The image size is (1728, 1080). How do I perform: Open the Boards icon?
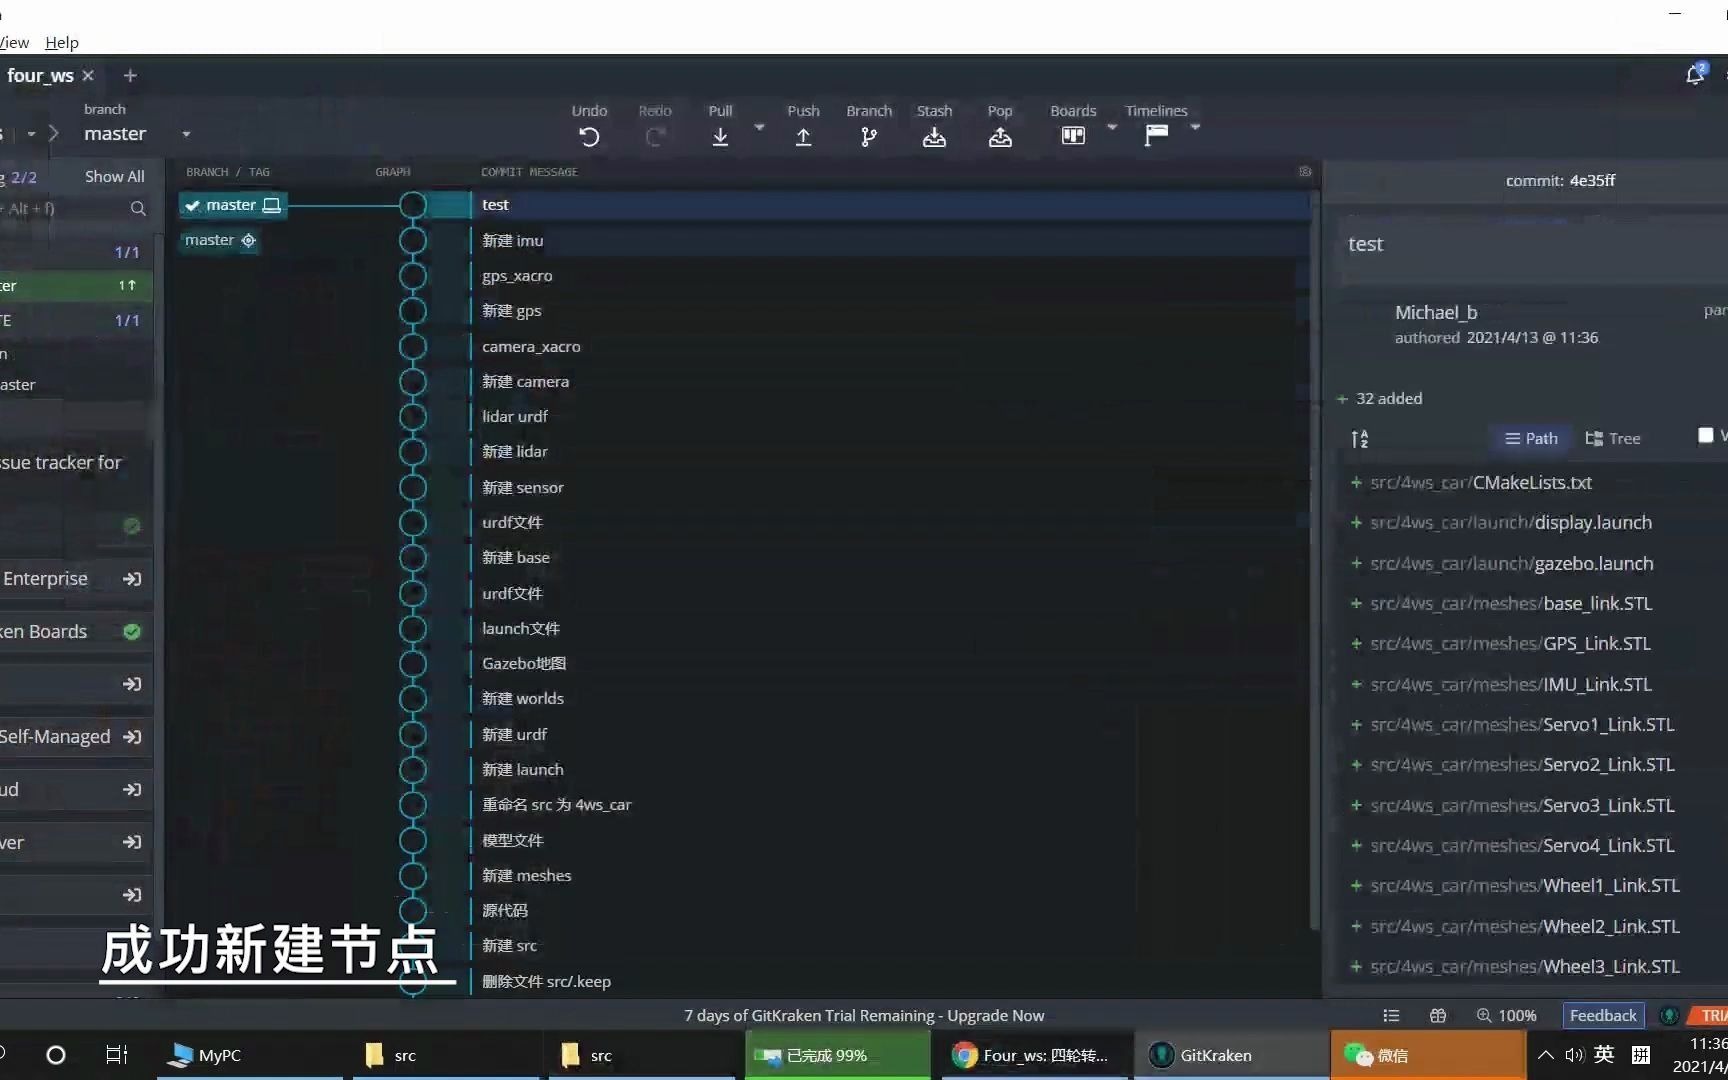click(1073, 135)
